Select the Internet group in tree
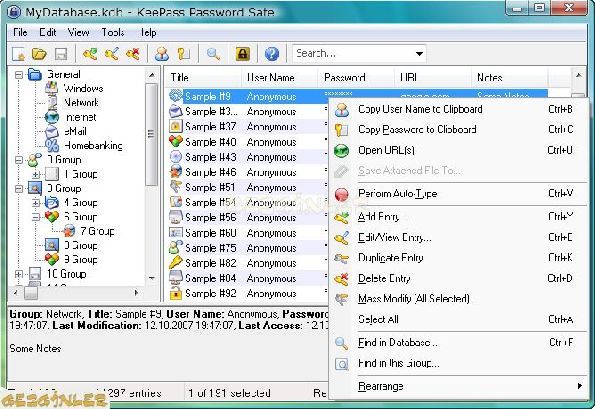 point(80,117)
